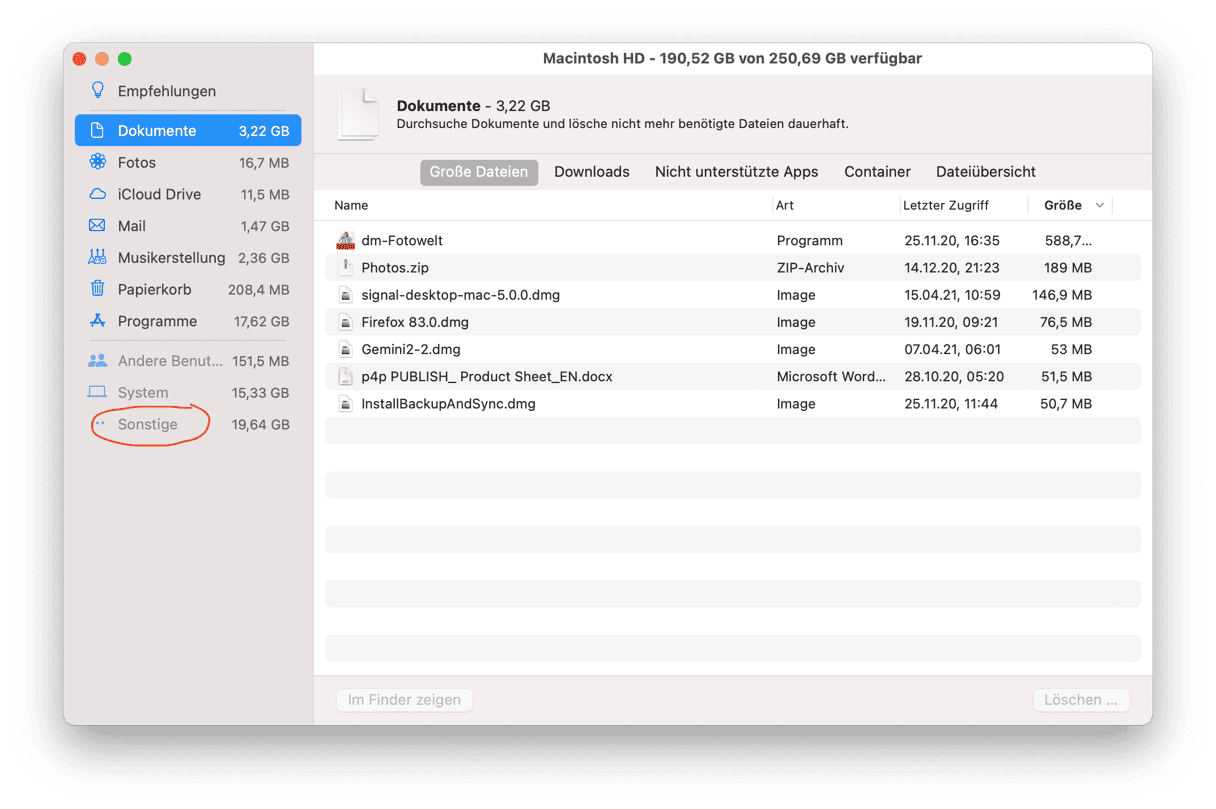Sort file list by Name column
Viewport: 1216px width, 809px height.
351,206
